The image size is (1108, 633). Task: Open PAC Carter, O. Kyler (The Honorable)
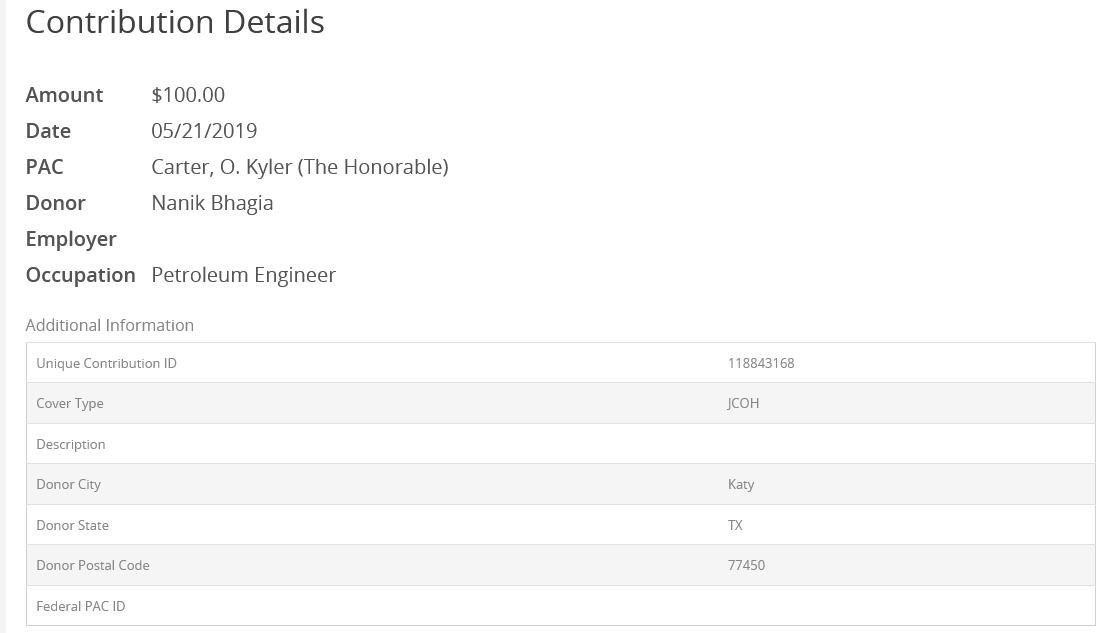pyautogui.click(x=300, y=167)
